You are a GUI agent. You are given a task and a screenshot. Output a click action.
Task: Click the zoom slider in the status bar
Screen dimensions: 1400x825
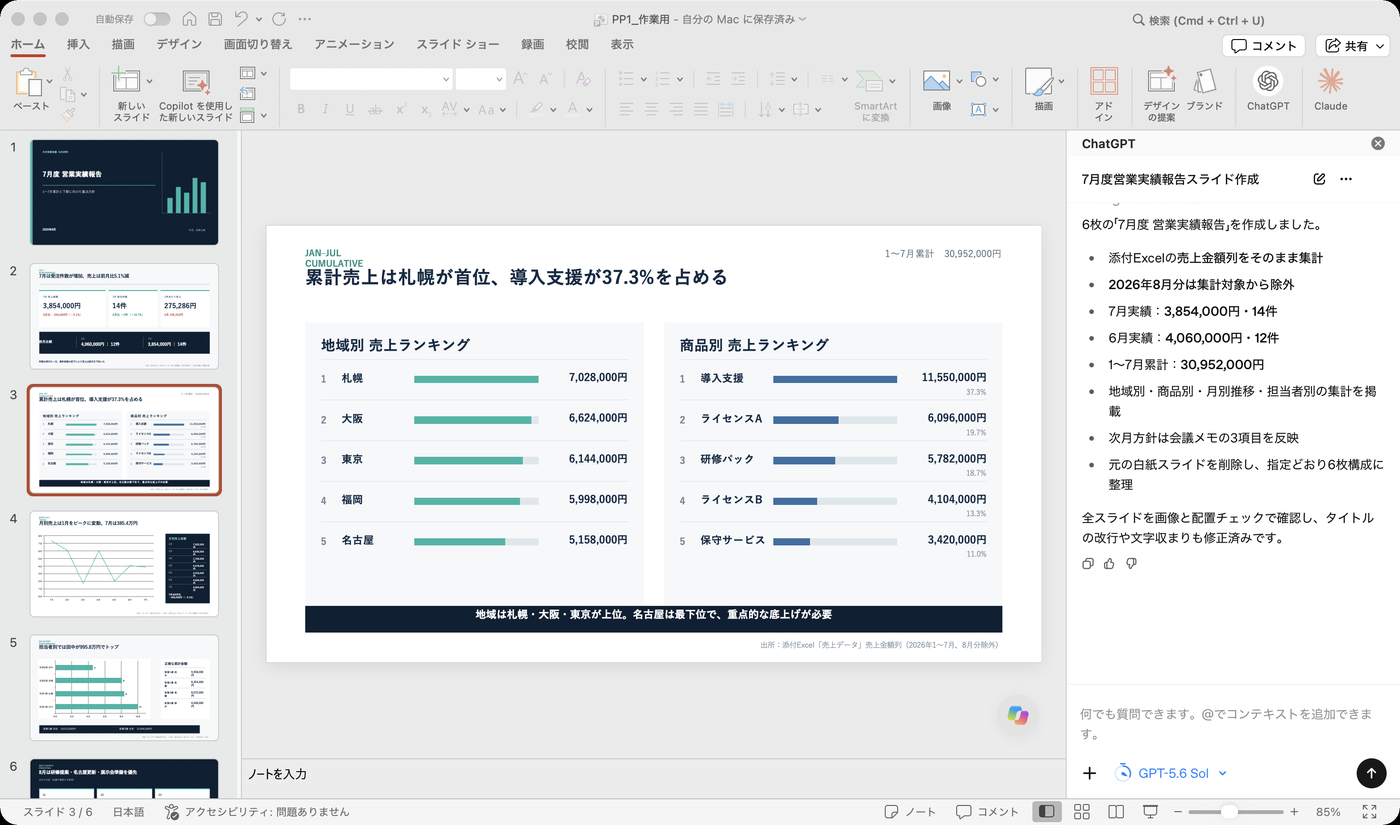click(x=1230, y=812)
